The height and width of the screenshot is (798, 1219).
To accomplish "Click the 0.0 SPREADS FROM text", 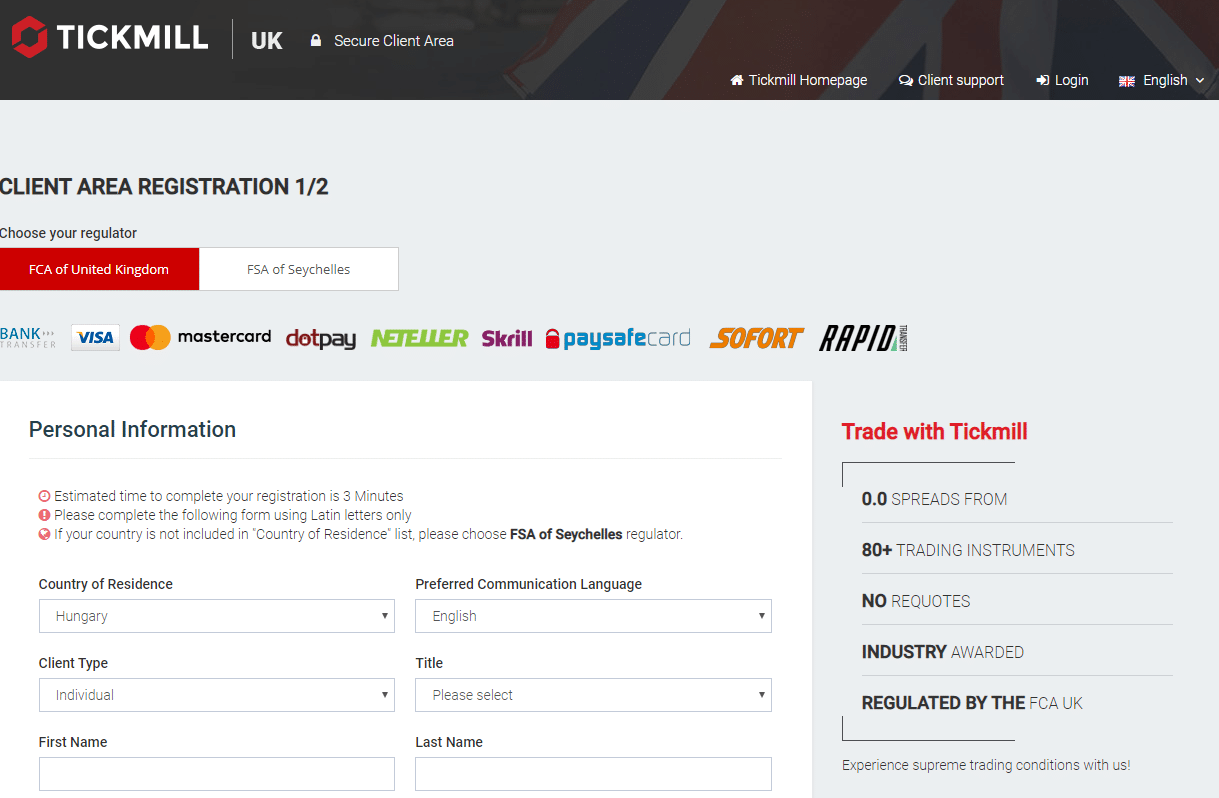I will click(934, 499).
